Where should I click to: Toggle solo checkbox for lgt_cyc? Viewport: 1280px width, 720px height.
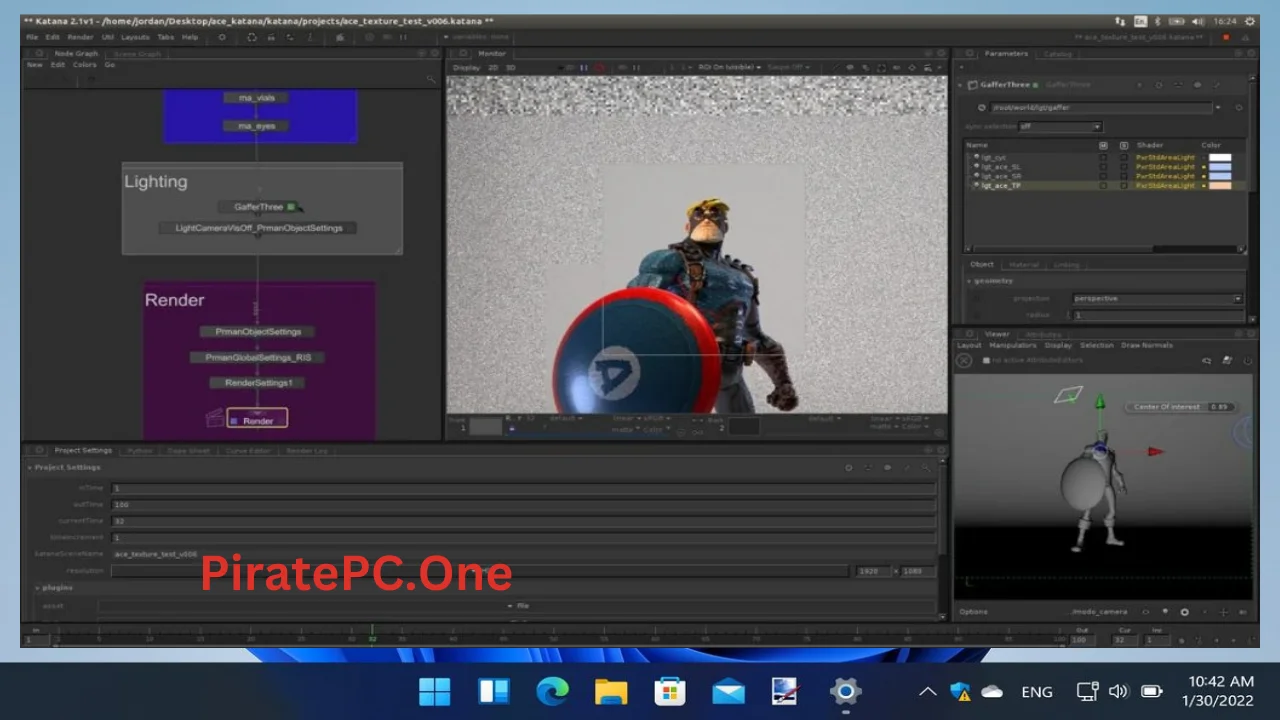[1124, 158]
